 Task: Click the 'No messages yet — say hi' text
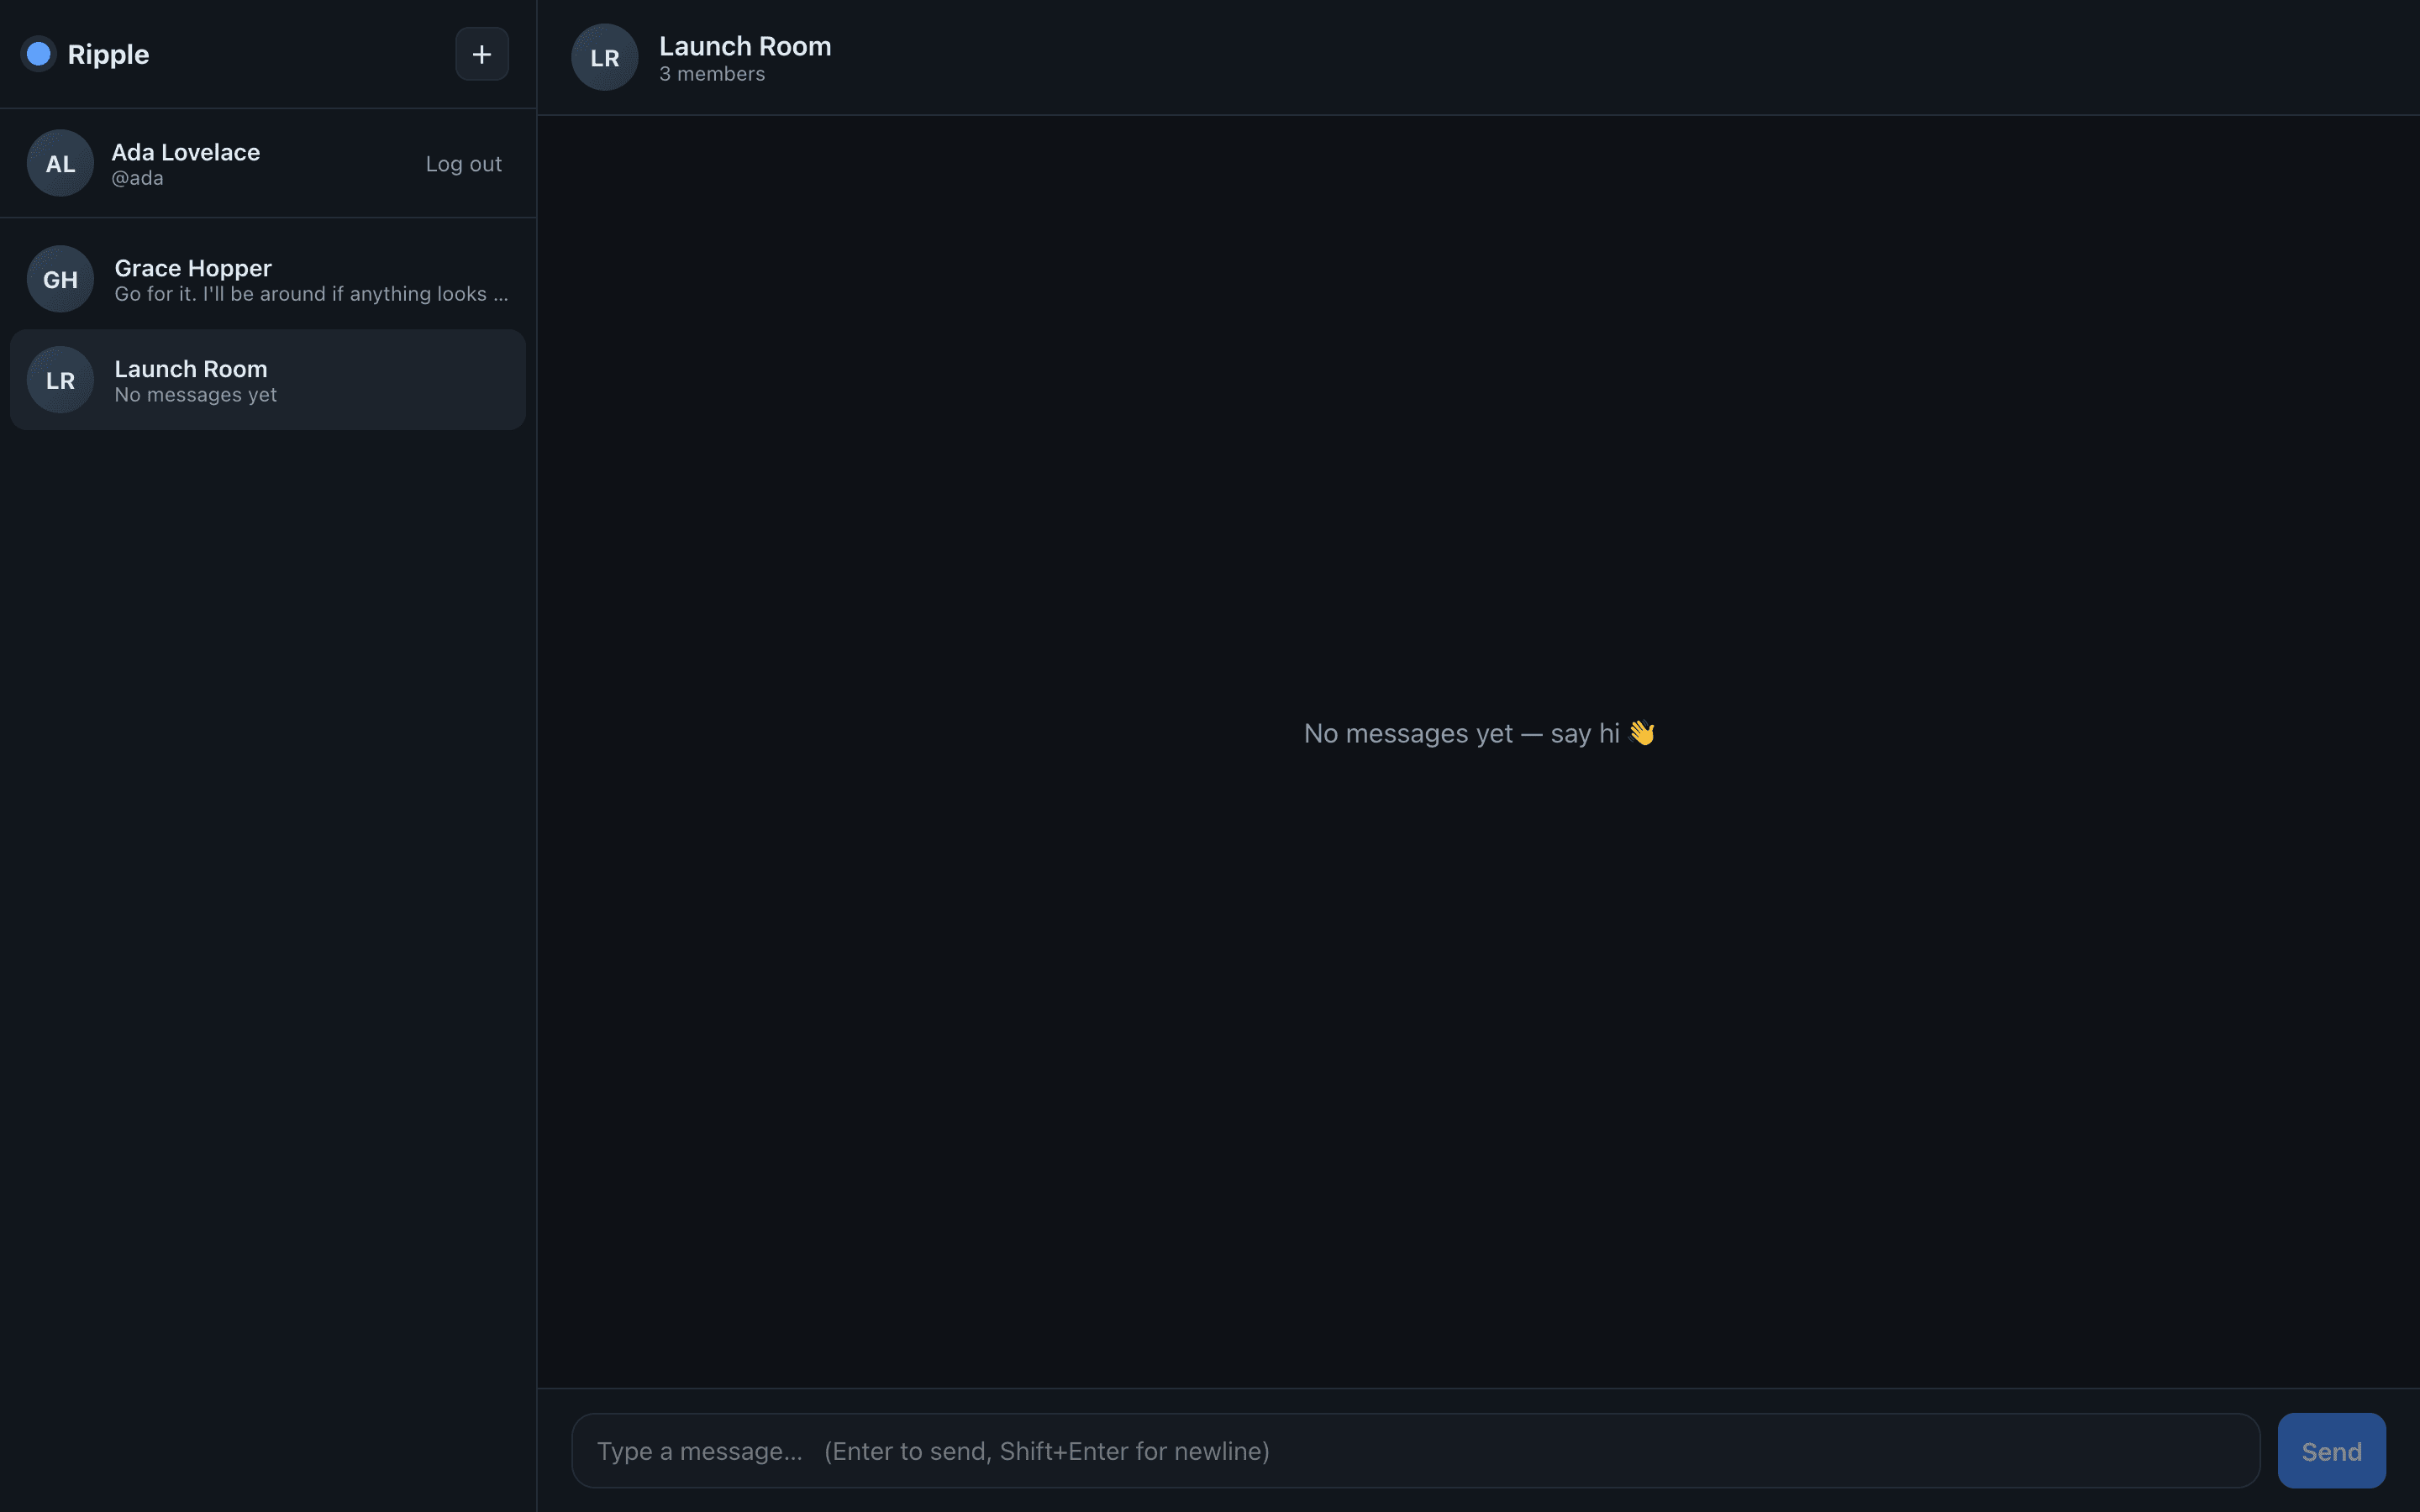[1461, 733]
